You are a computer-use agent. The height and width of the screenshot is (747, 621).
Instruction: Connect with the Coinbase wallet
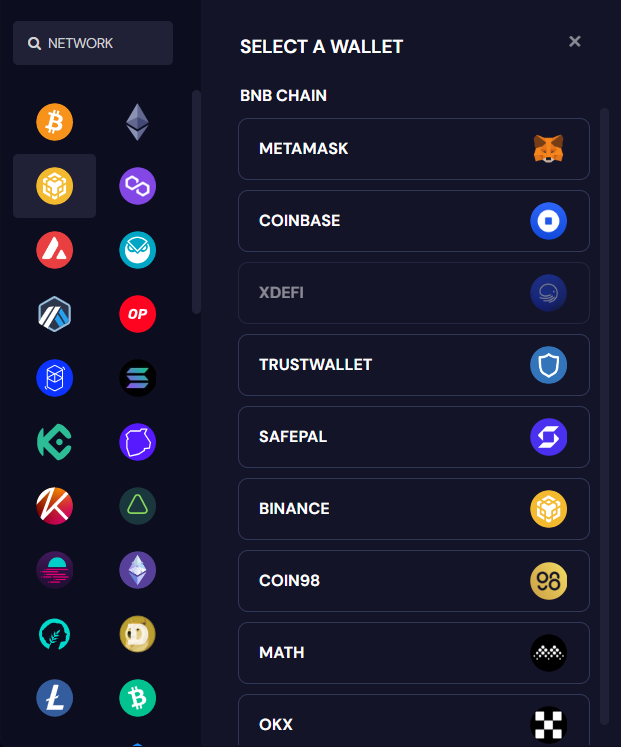[414, 221]
